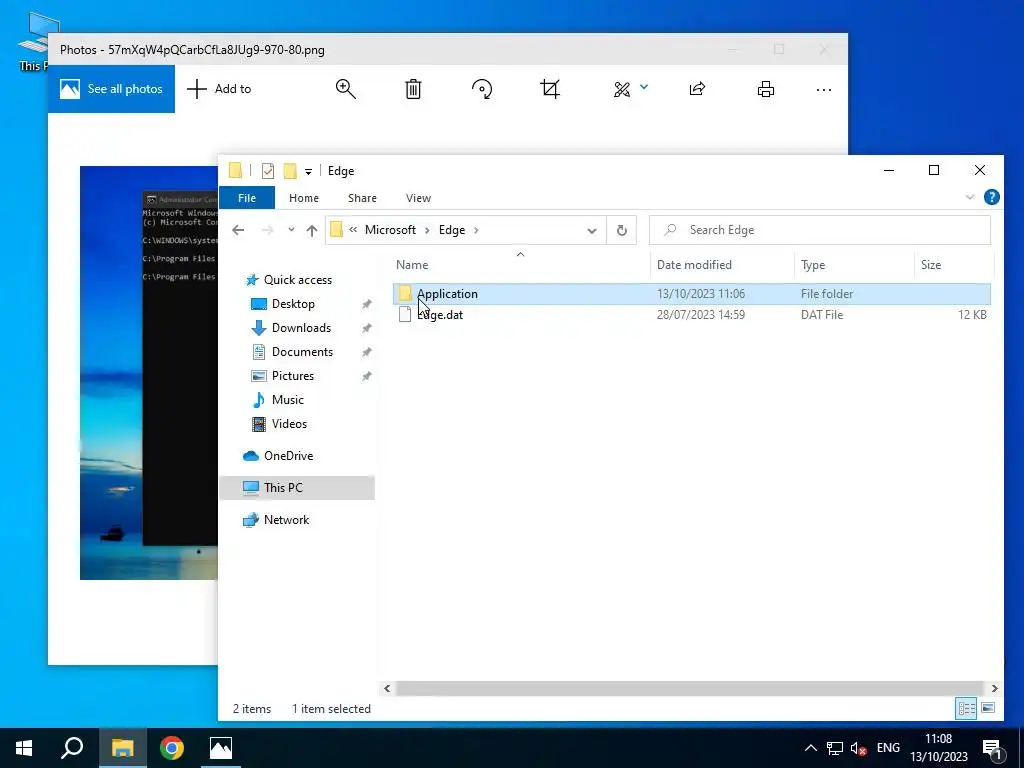Open the File ribbon tab
1024x768 pixels.
[x=247, y=198]
